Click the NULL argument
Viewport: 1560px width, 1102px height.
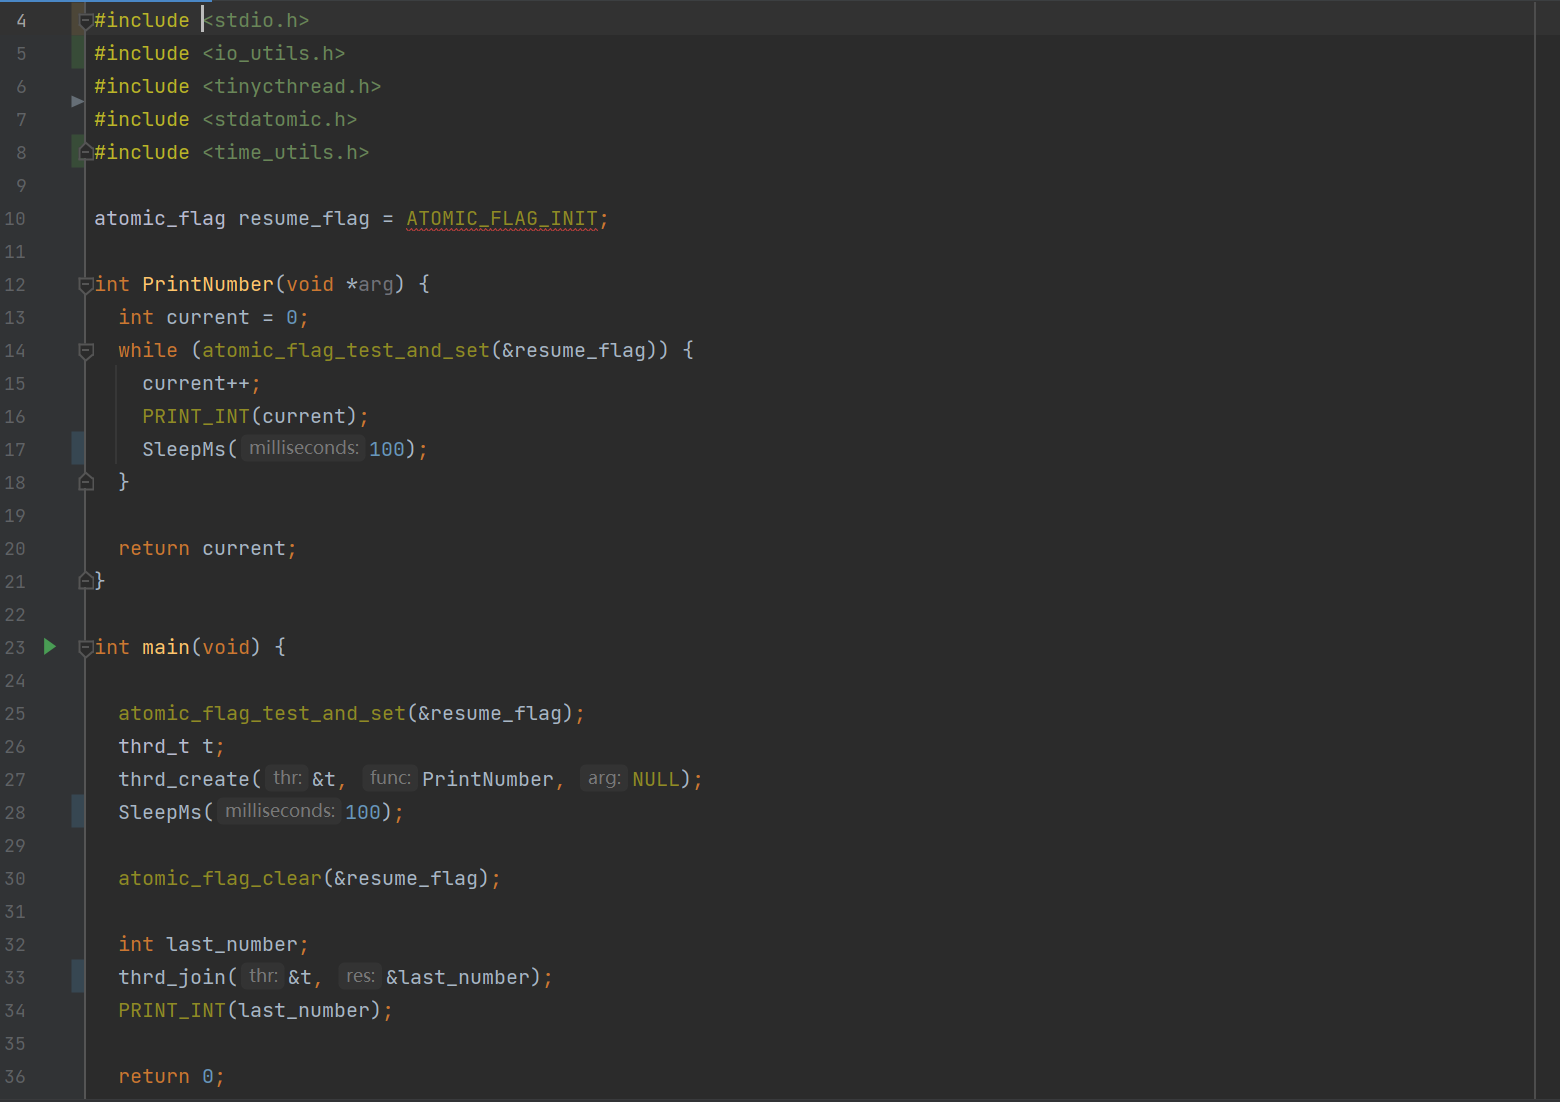656,779
